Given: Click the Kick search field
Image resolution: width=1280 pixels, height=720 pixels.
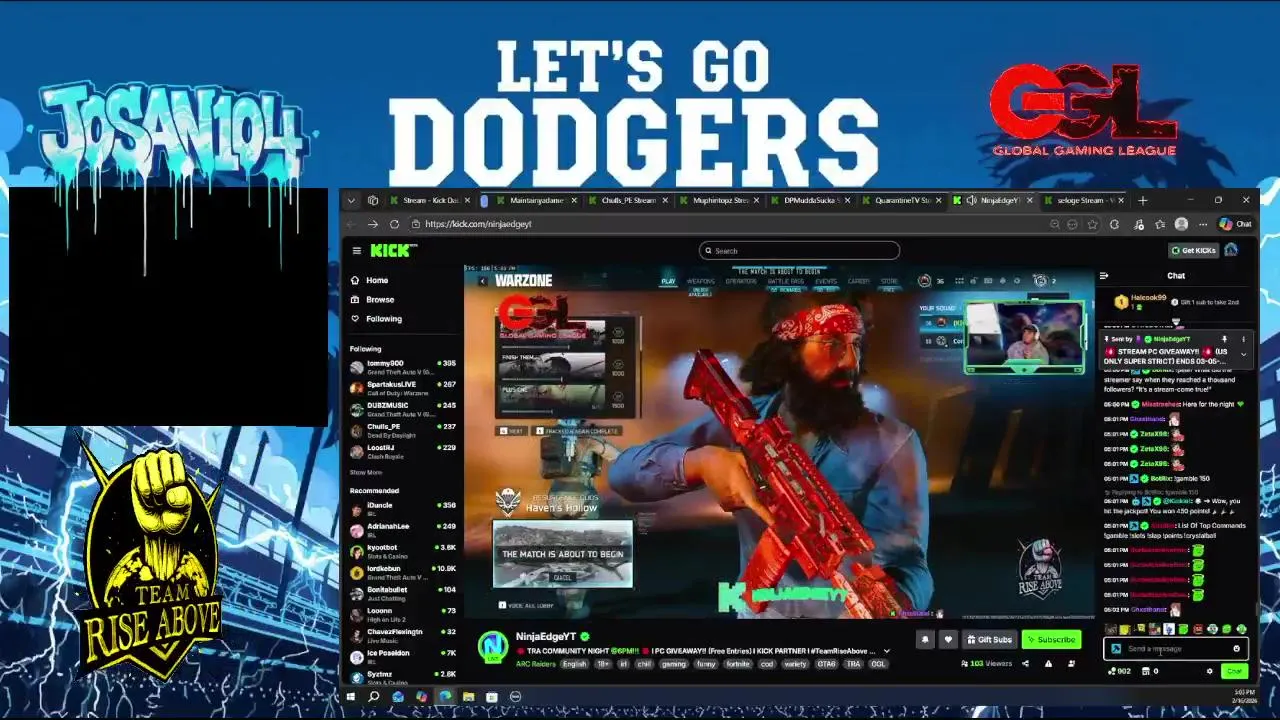Looking at the screenshot, I should tap(799, 251).
